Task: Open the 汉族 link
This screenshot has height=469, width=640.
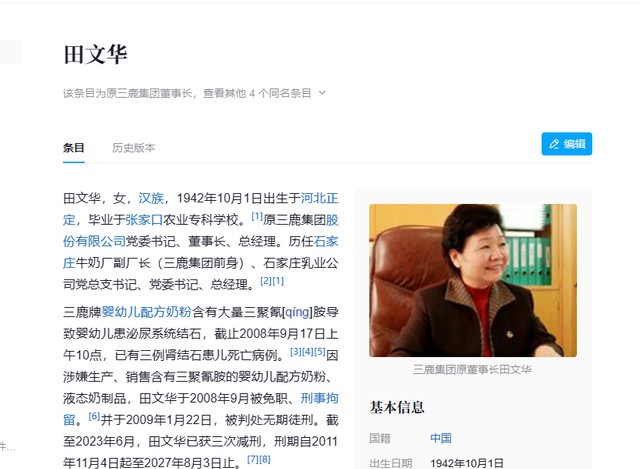Action: tap(151, 198)
